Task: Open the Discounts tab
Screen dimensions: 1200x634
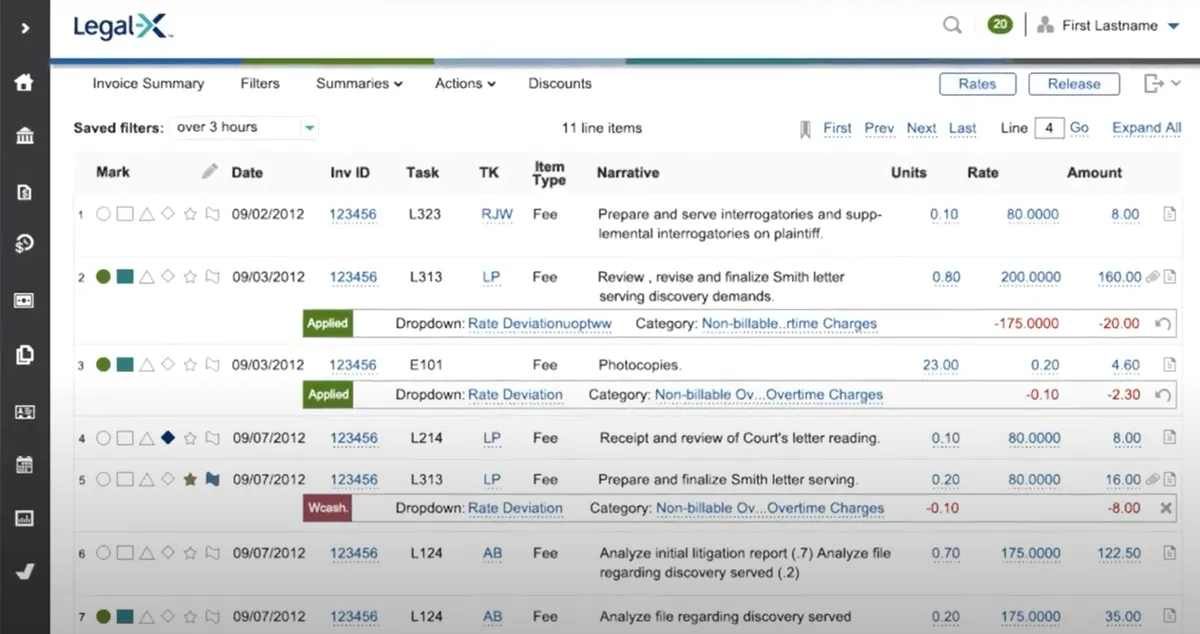Action: [x=560, y=84]
